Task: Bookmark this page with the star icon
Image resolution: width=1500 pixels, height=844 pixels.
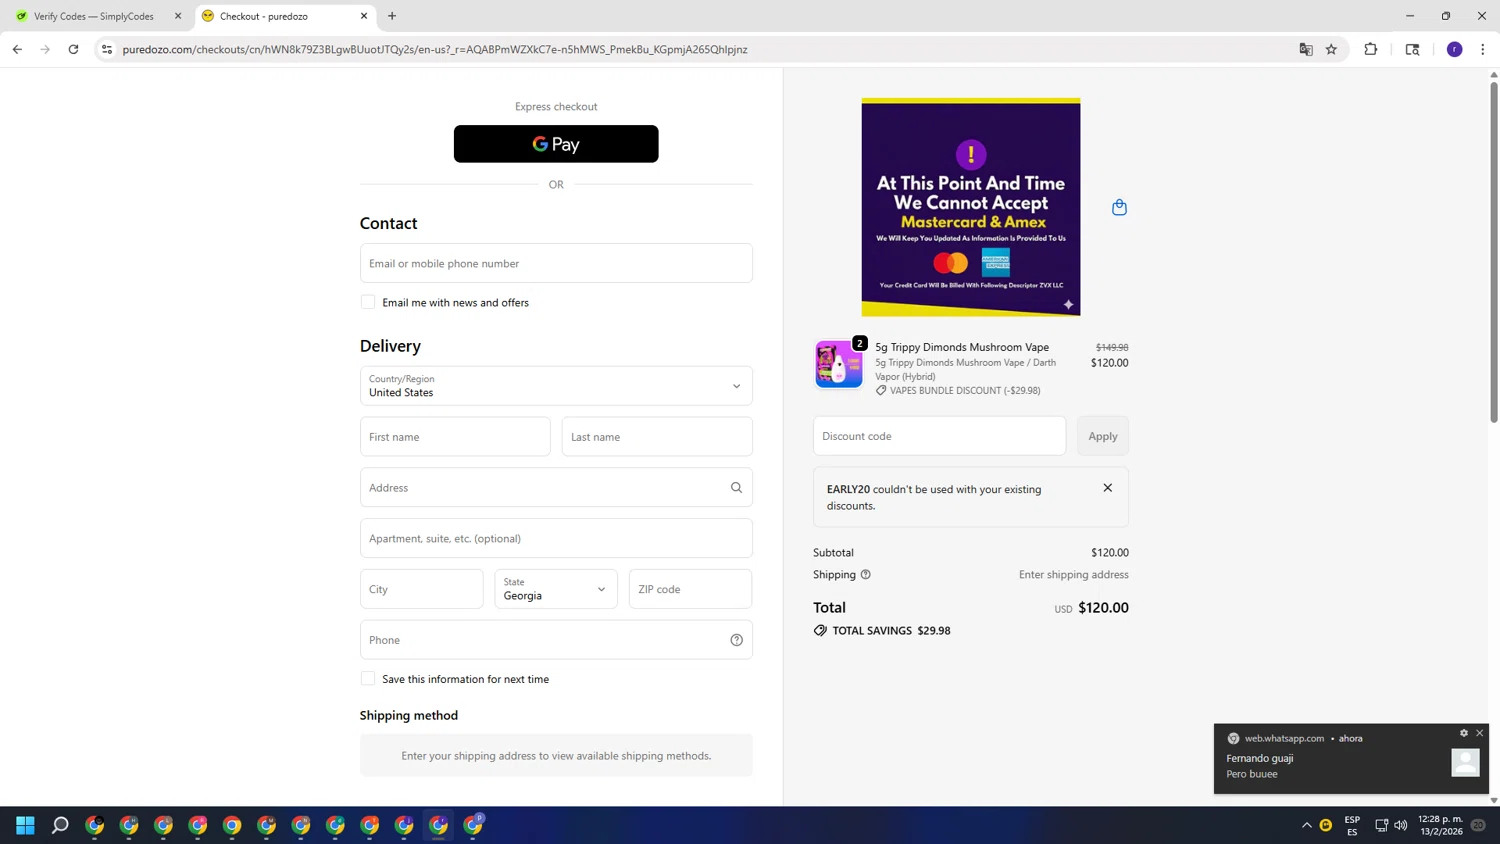Action: pos(1332,49)
